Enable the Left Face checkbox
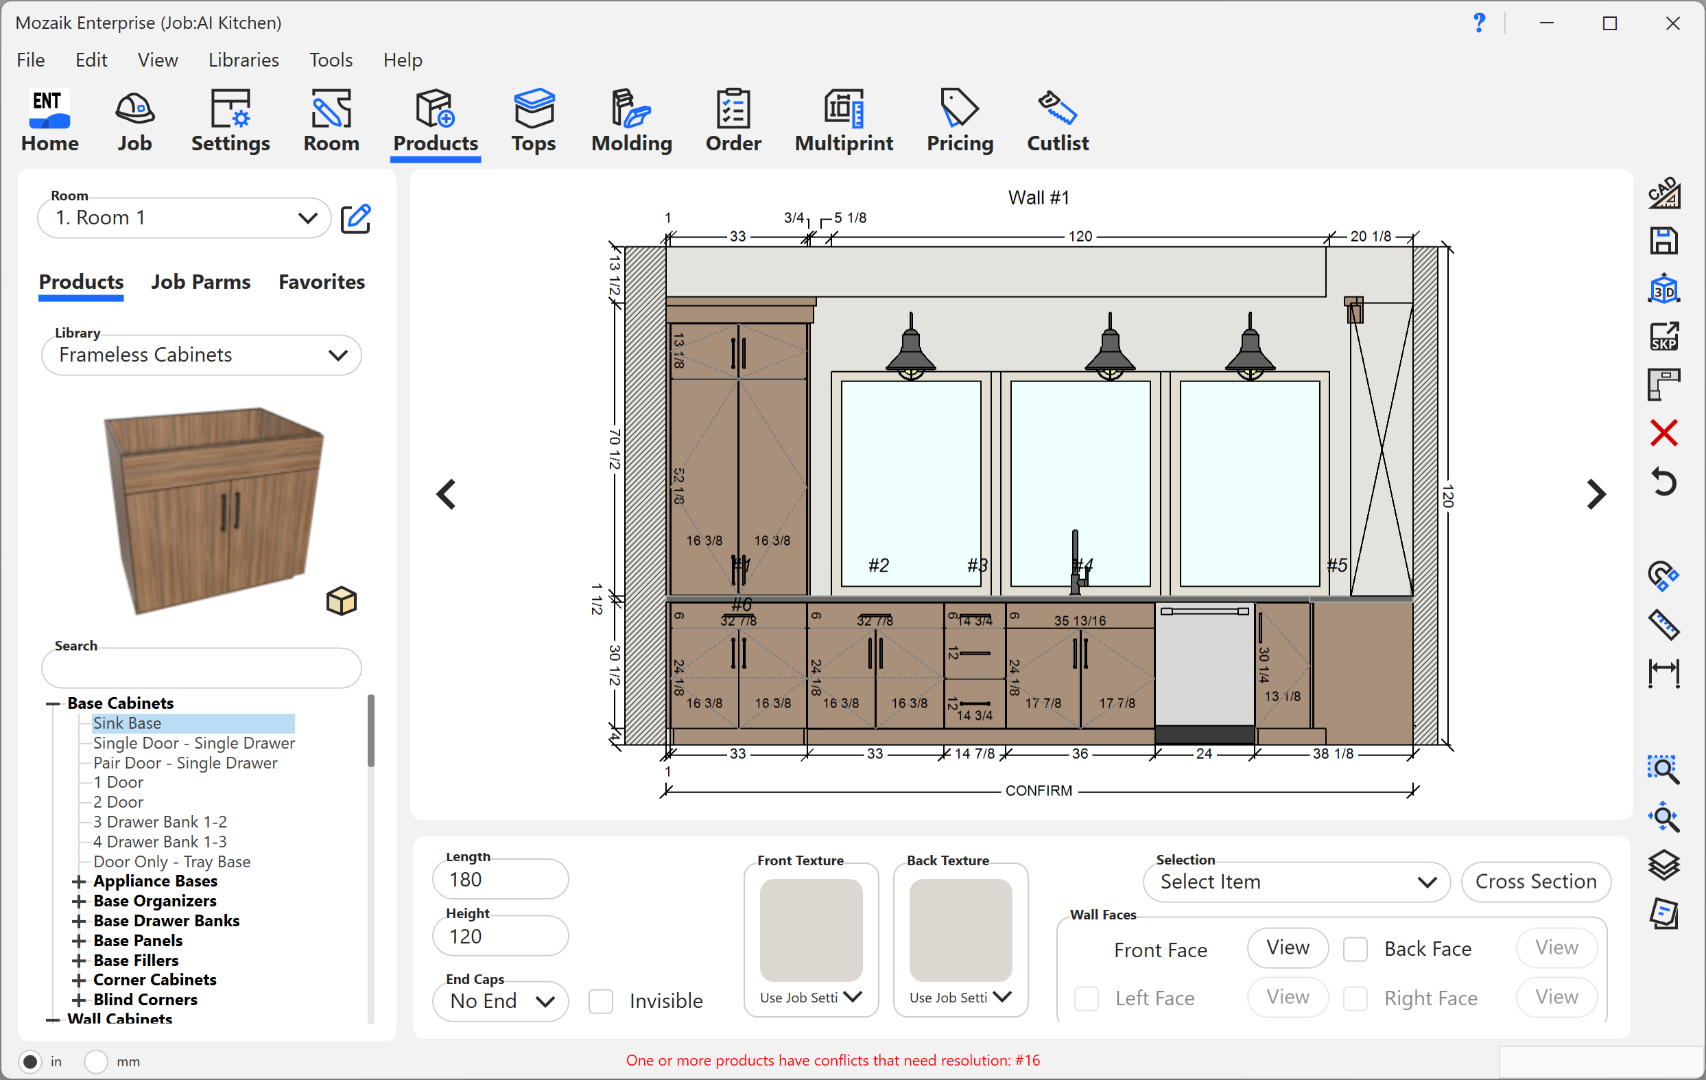Screen dimensions: 1706x1080 click(1086, 998)
